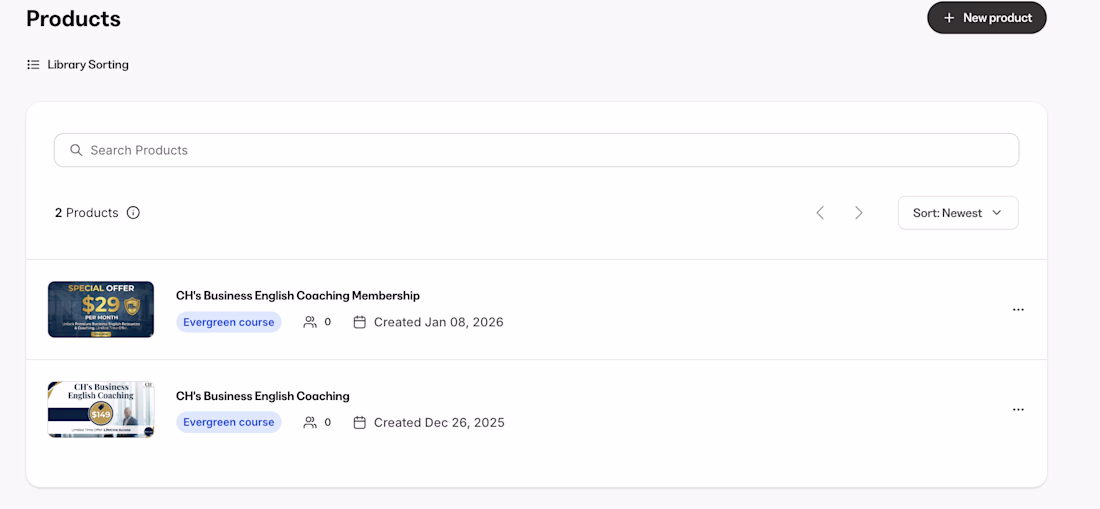Go to previous page with left chevron

click(x=820, y=213)
